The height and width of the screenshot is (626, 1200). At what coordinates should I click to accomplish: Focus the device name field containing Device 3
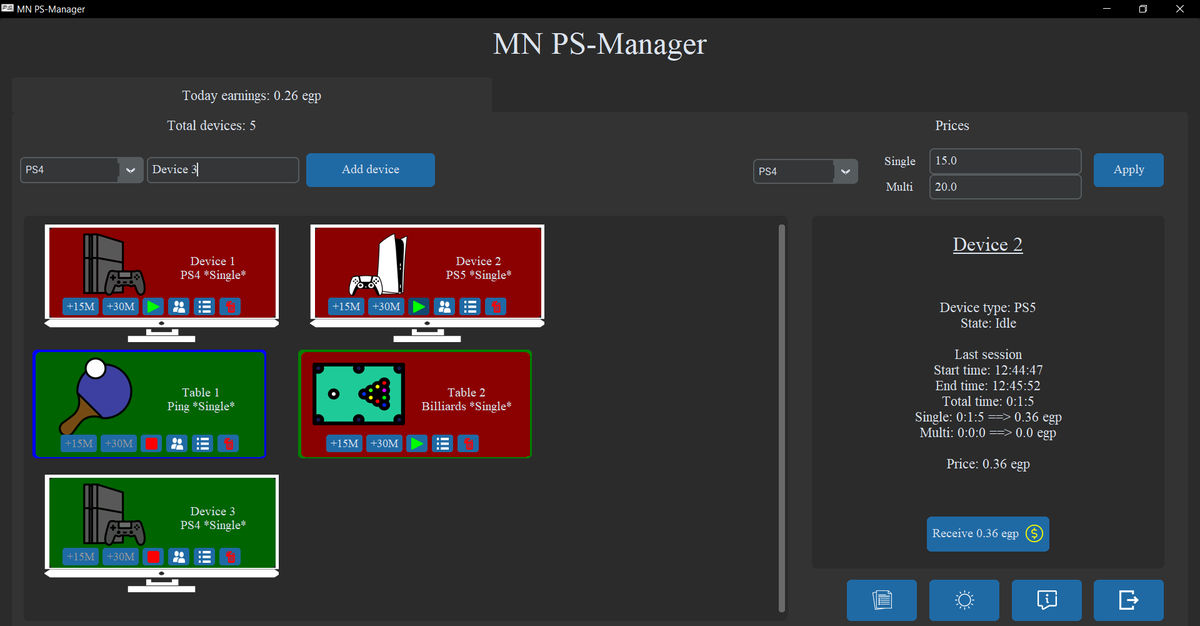[223, 170]
